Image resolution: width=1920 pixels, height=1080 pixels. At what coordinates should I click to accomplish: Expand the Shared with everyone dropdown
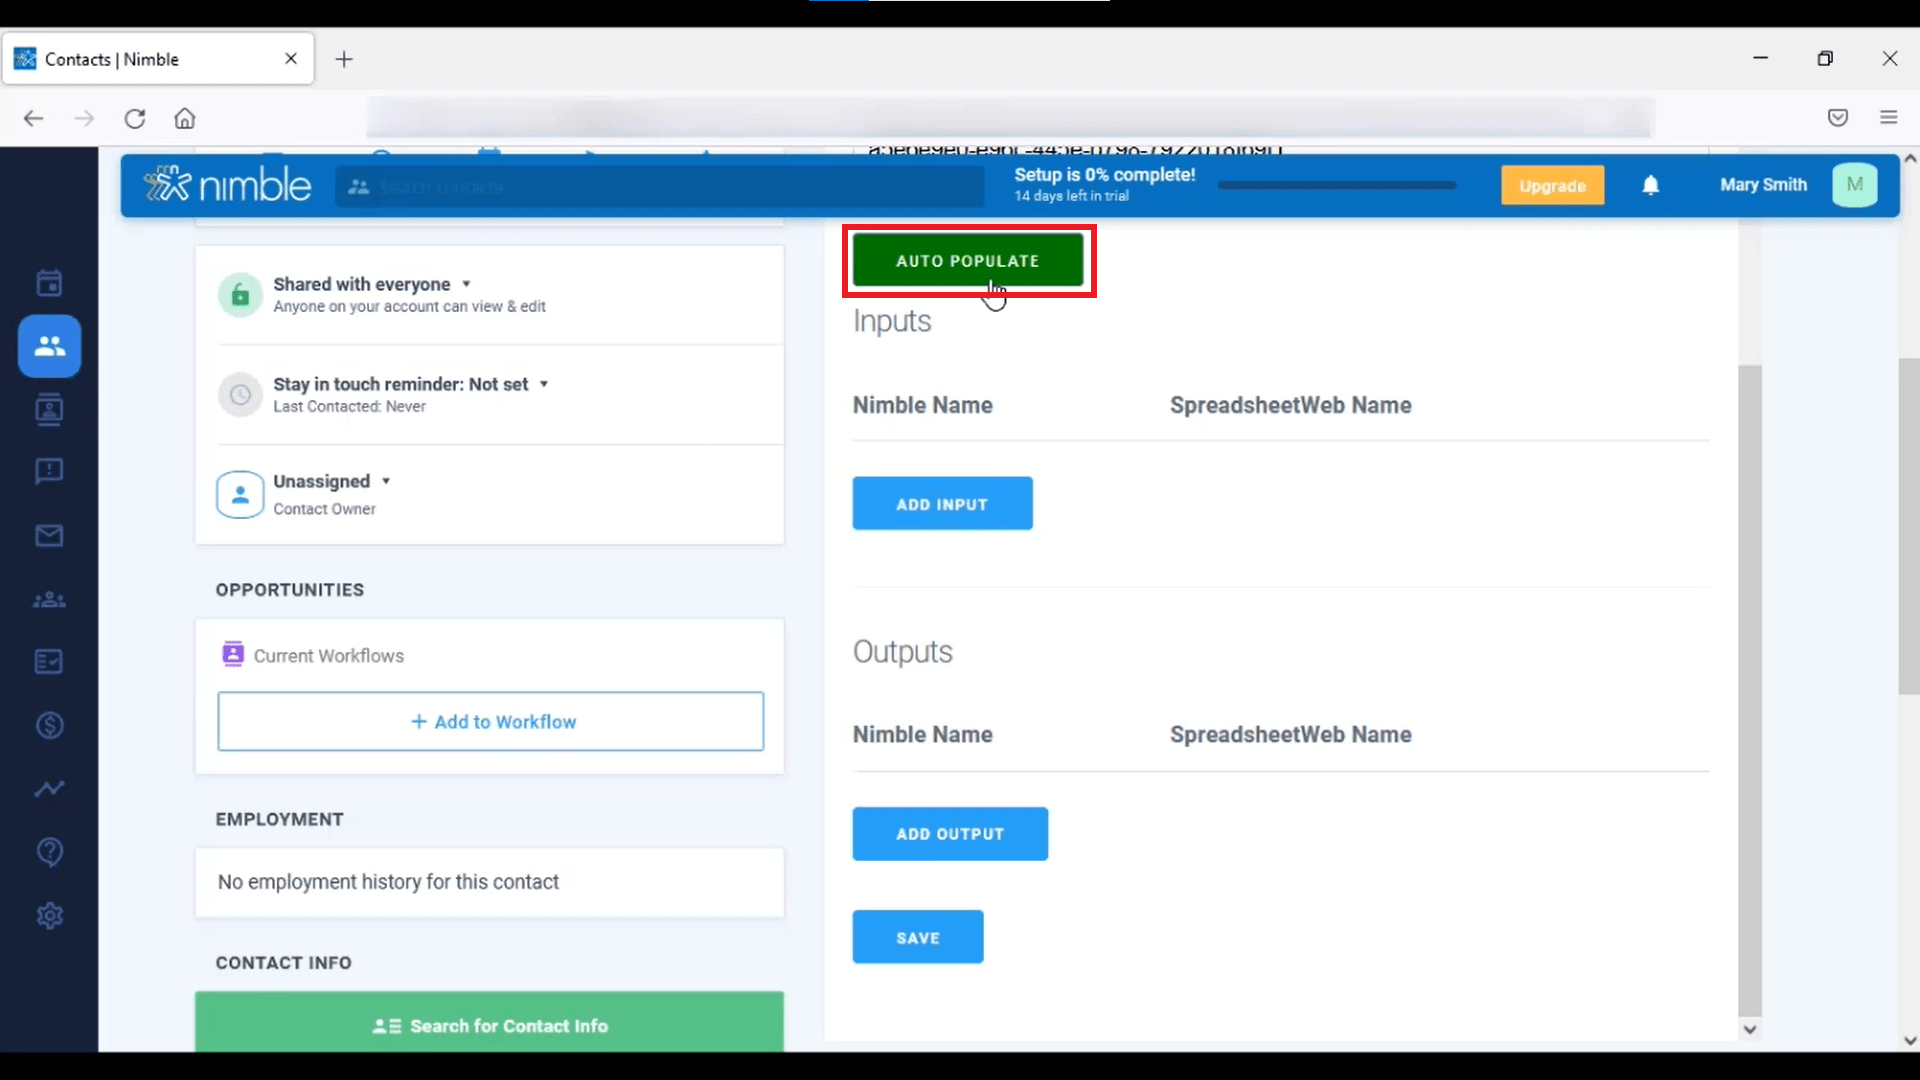[466, 284]
